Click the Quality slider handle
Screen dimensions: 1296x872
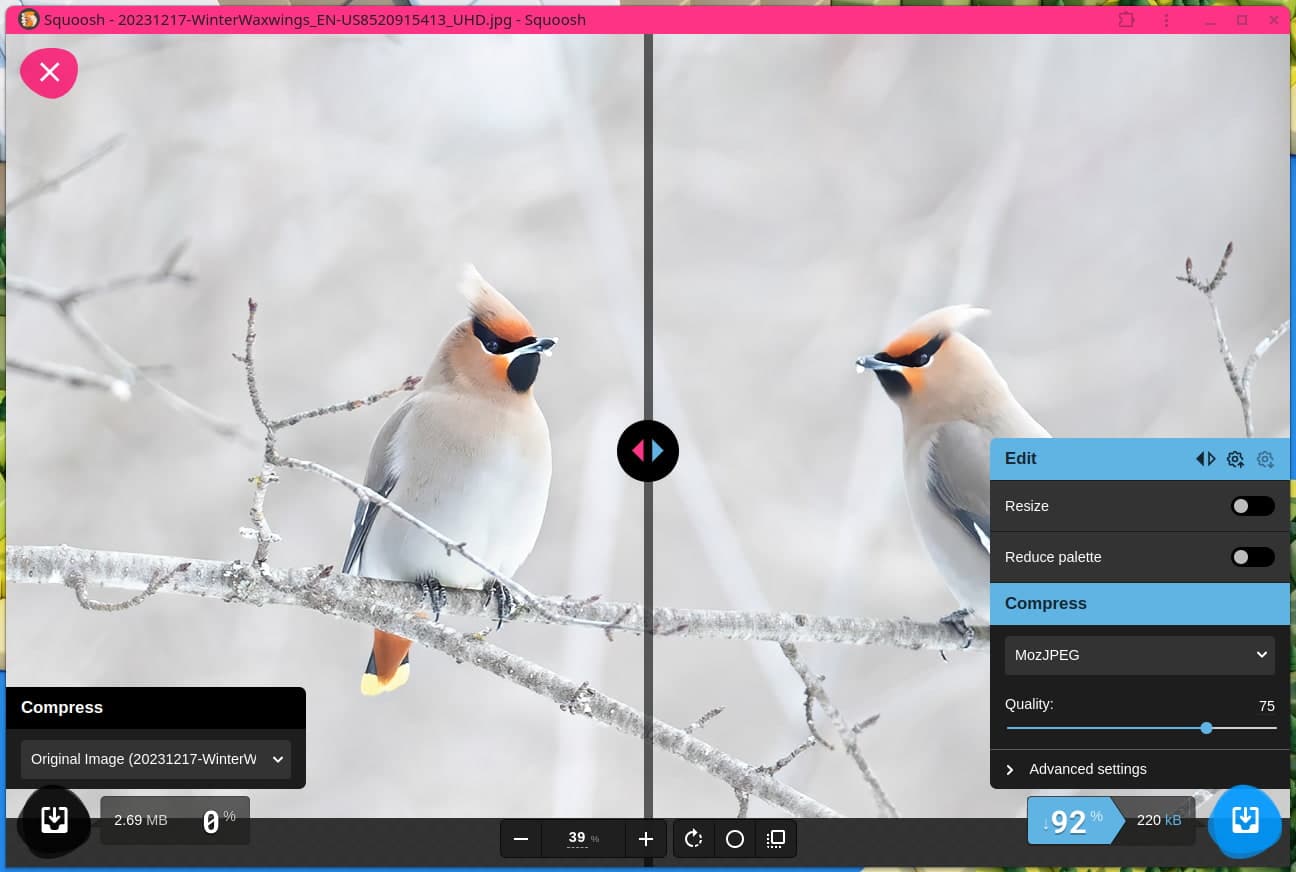pos(1206,728)
